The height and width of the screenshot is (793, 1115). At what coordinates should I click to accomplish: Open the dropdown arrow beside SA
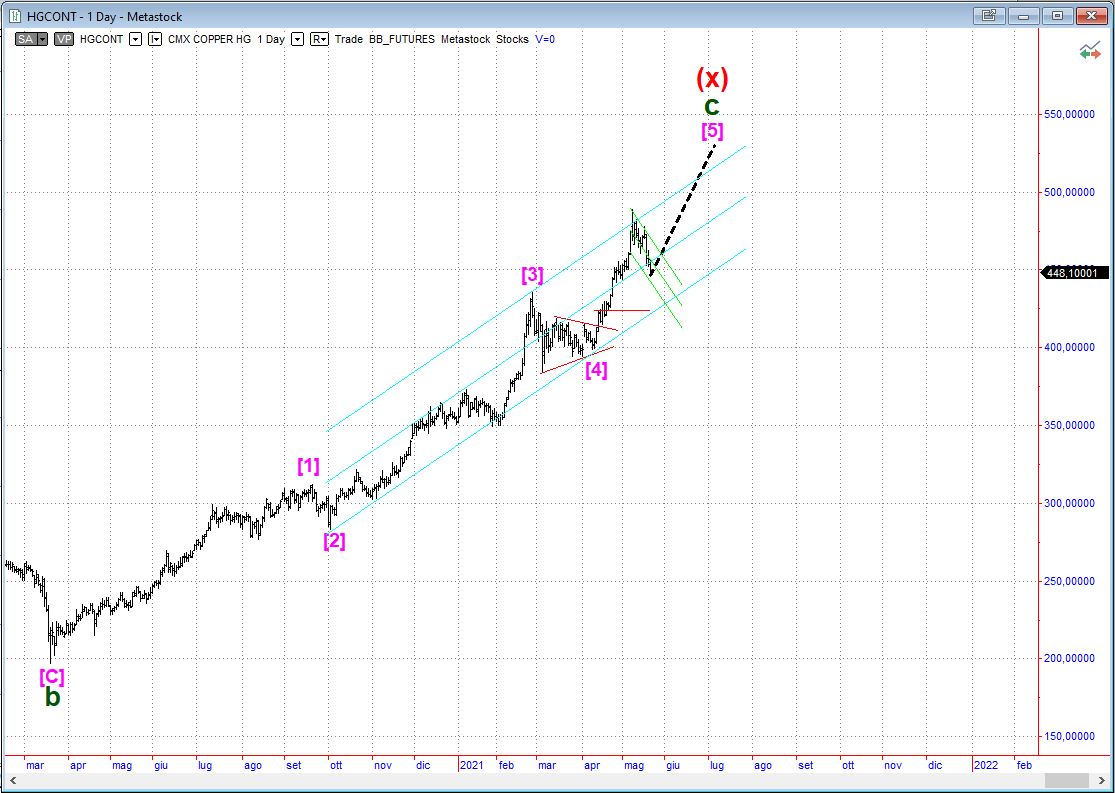(43, 40)
